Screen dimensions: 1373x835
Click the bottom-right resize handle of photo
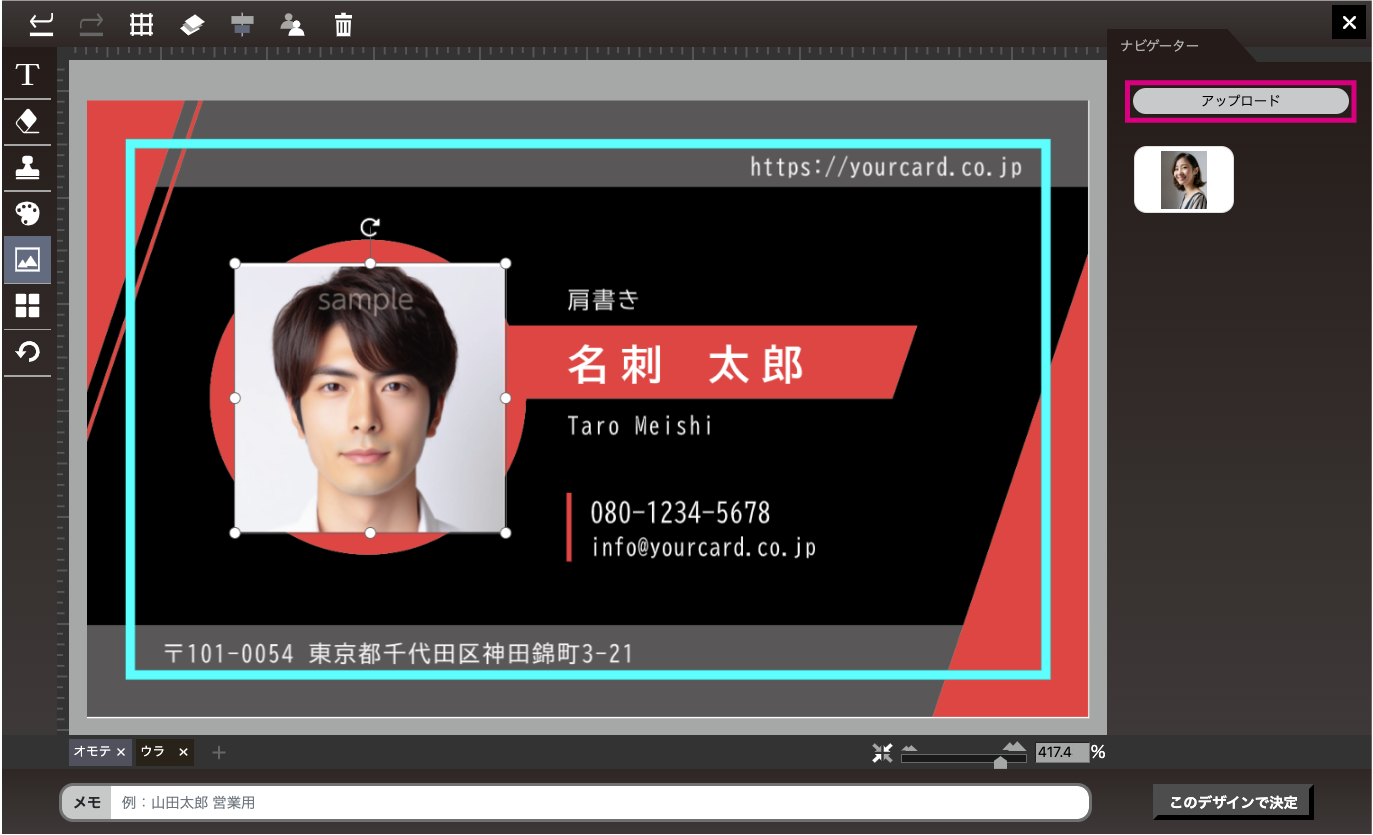(506, 533)
